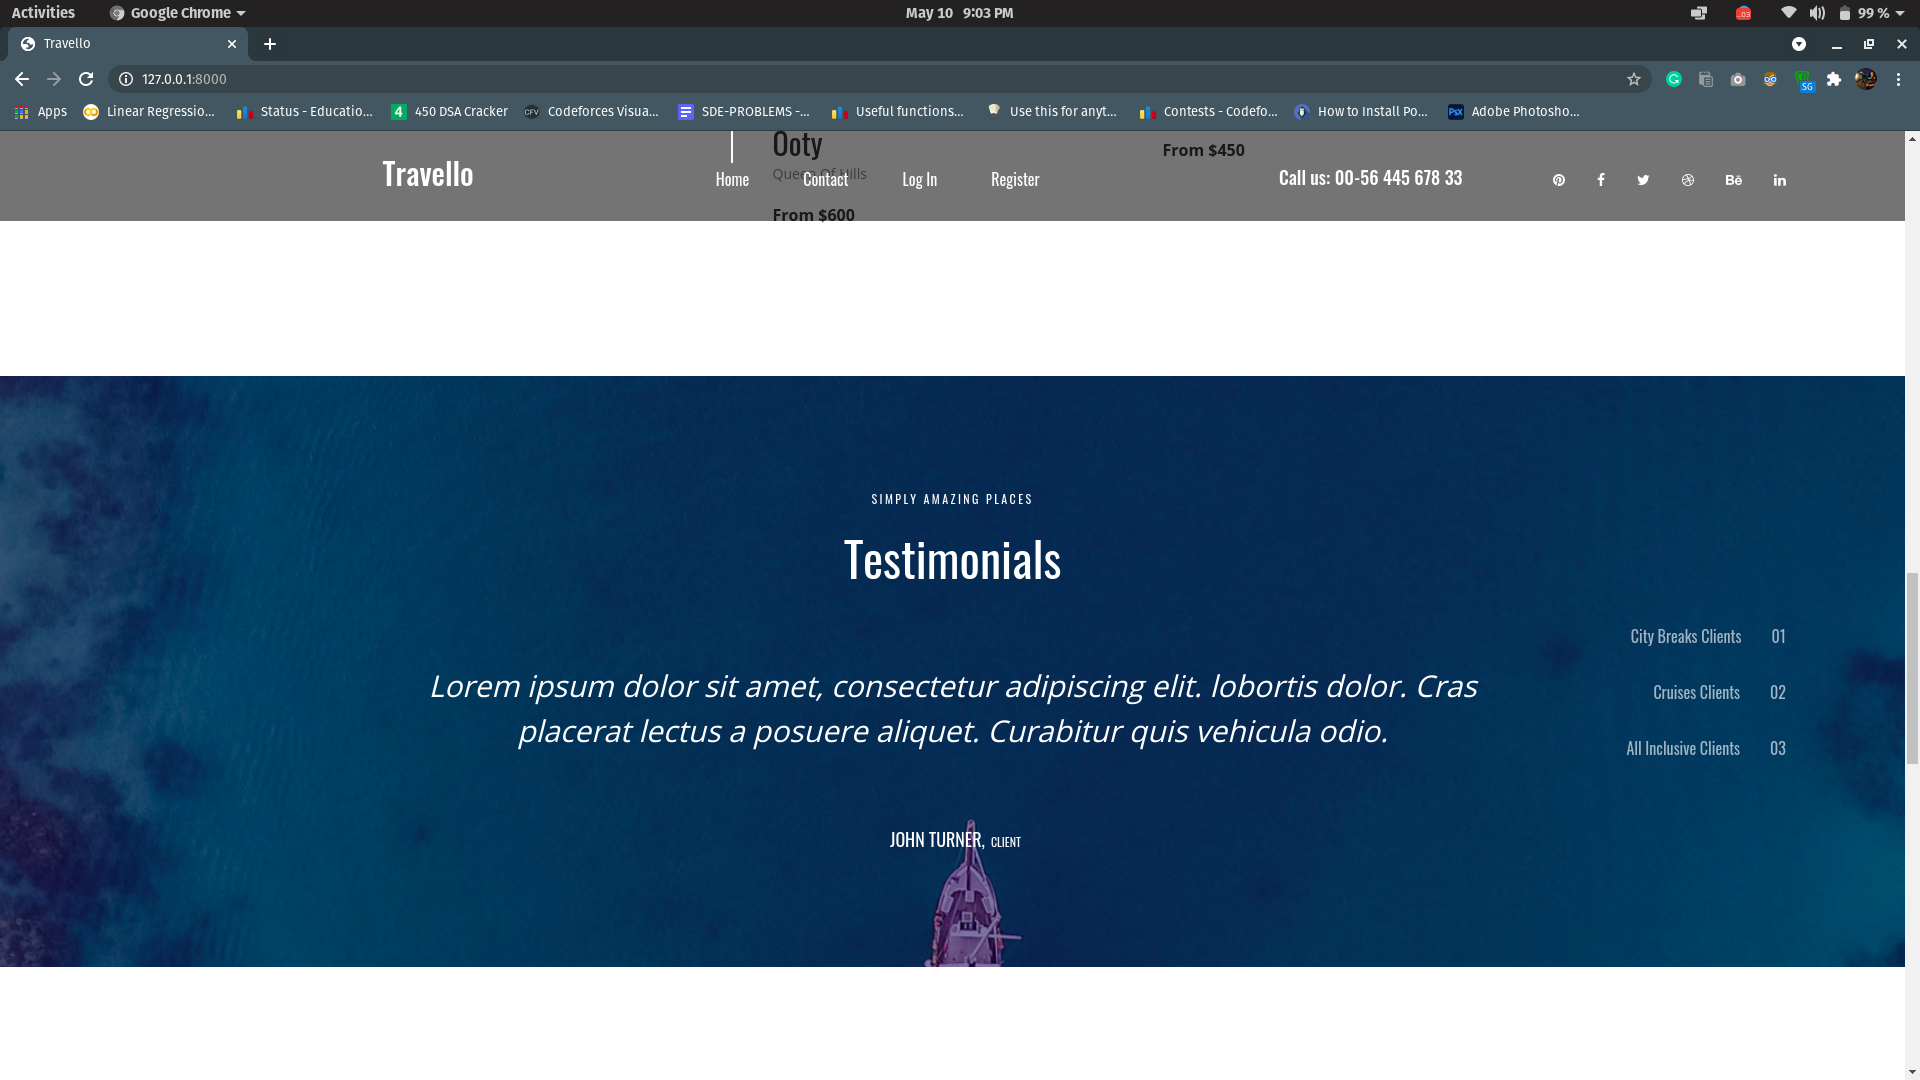Select City Breaks Clients testimonial
1920x1080 pixels.
[x=1686, y=637]
